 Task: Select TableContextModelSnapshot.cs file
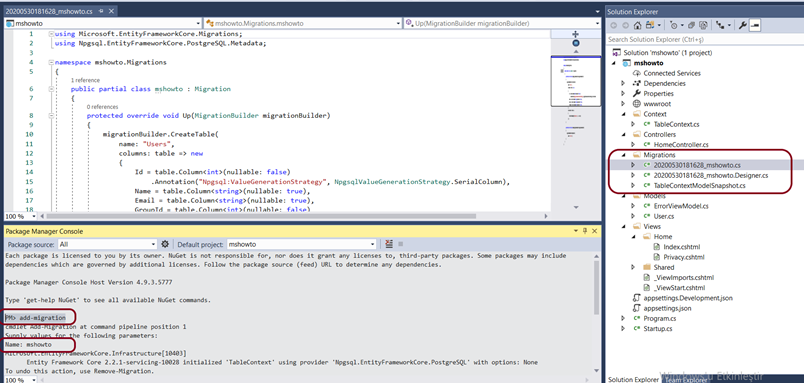(x=699, y=186)
